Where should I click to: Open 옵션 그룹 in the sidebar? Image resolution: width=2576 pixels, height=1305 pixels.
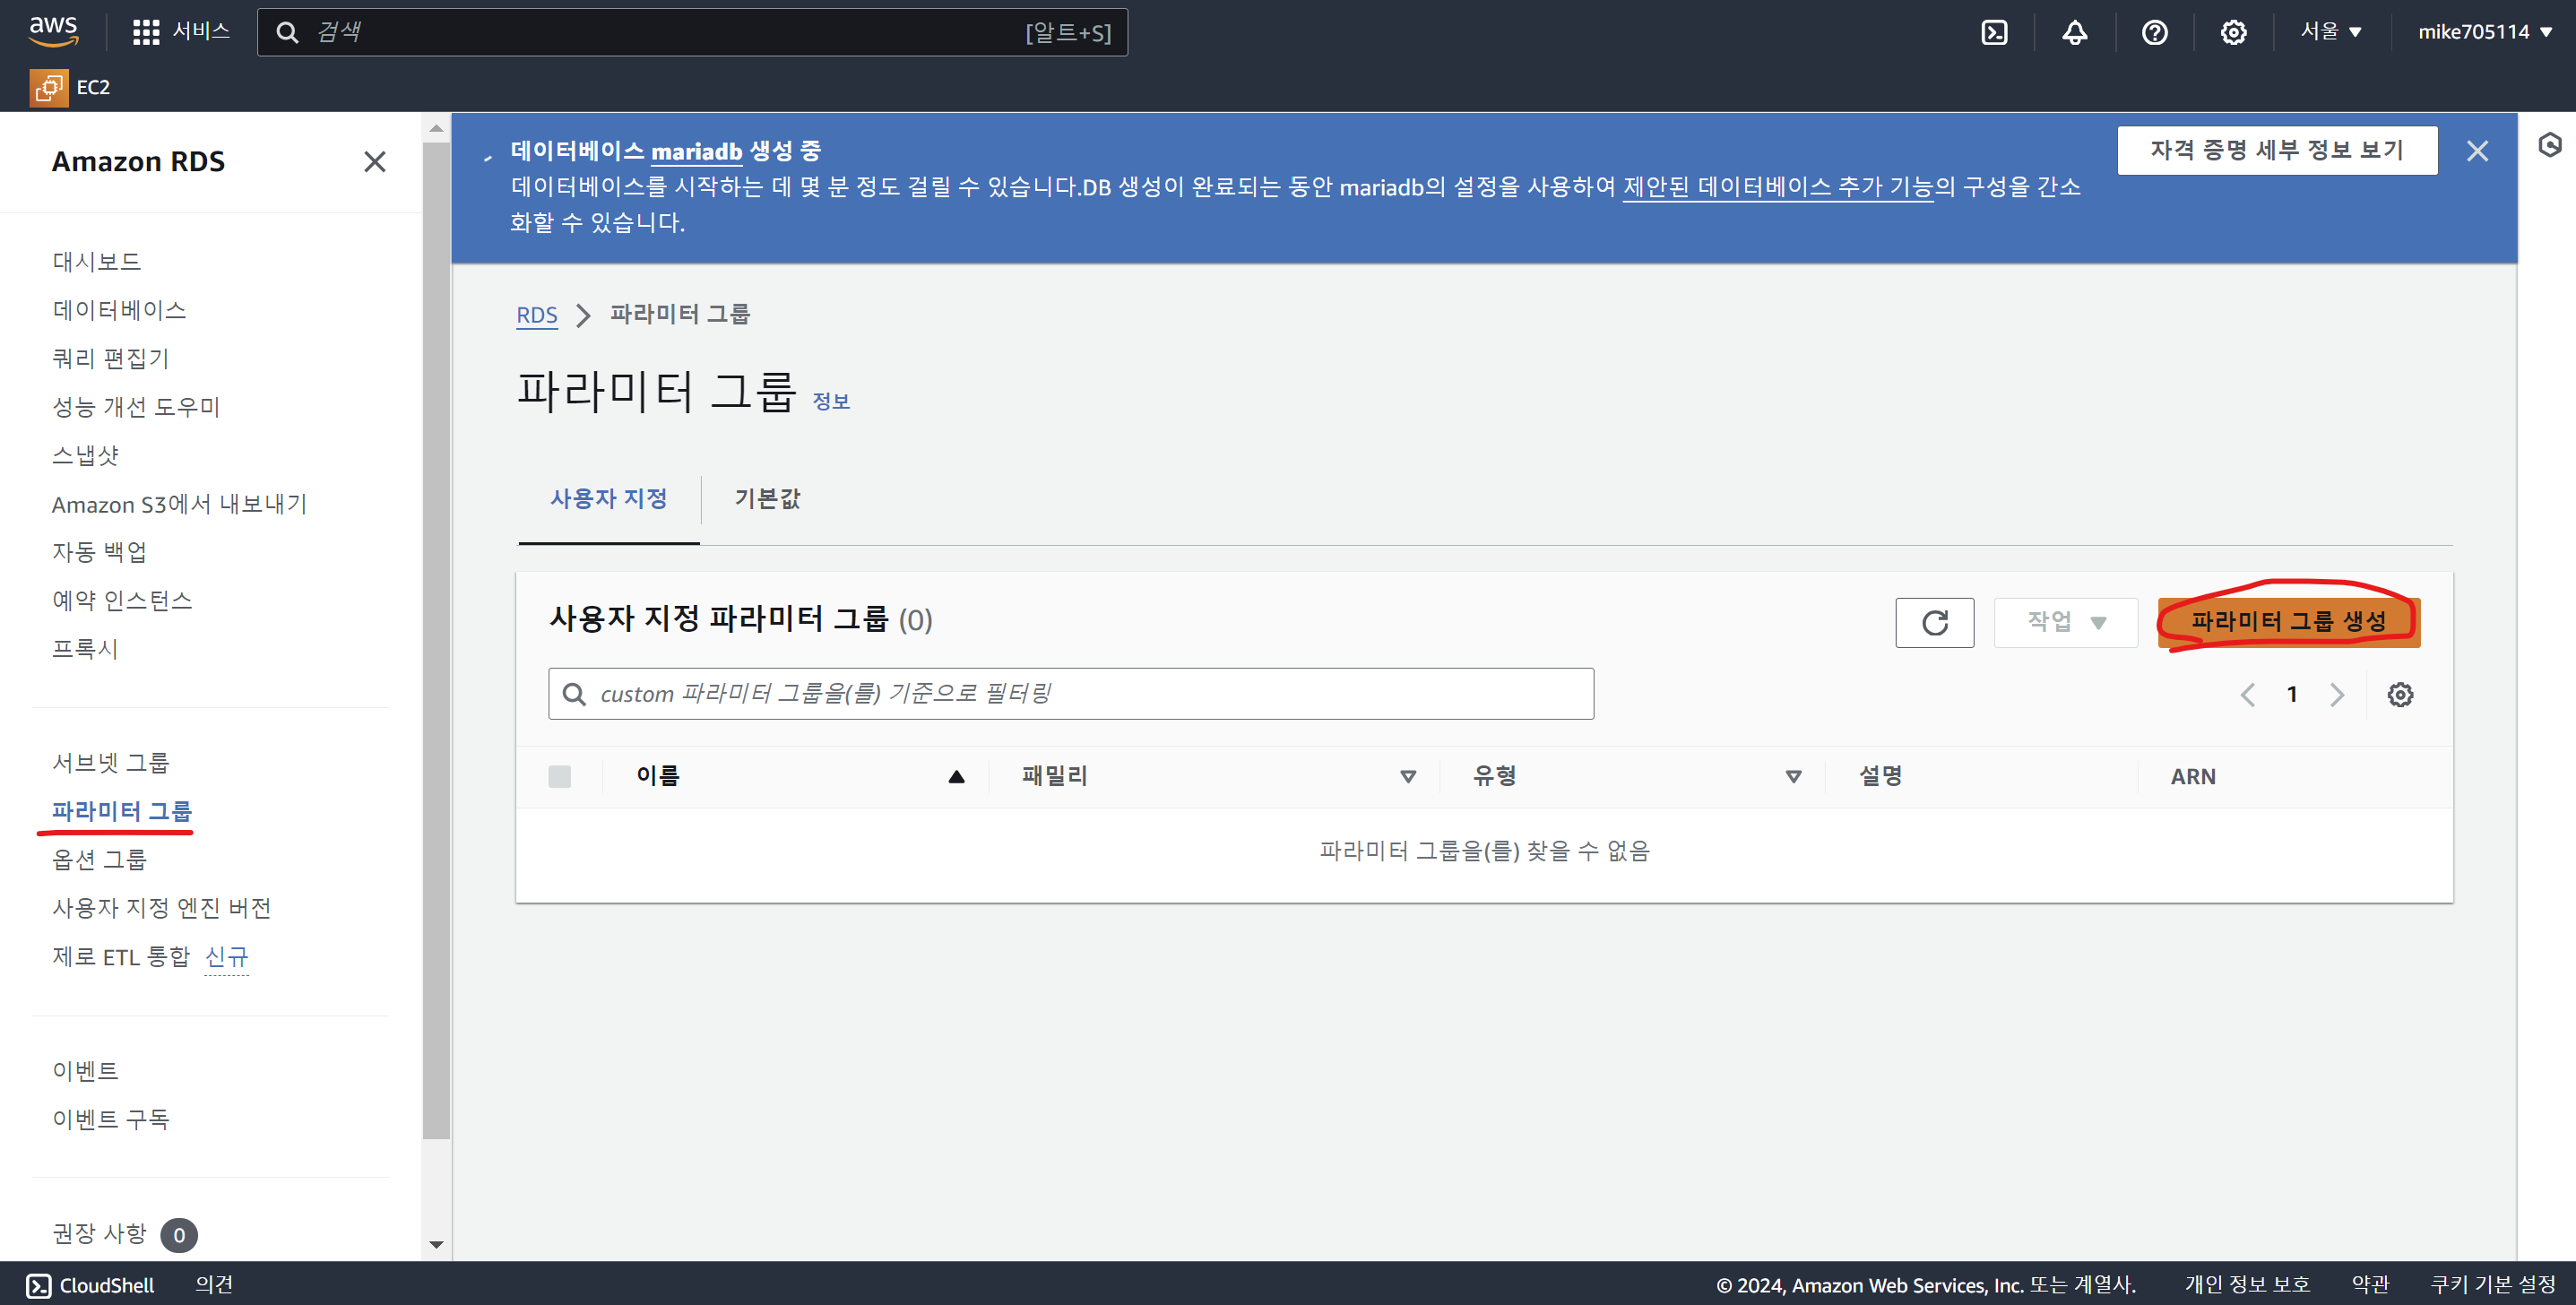pyautogui.click(x=99, y=859)
